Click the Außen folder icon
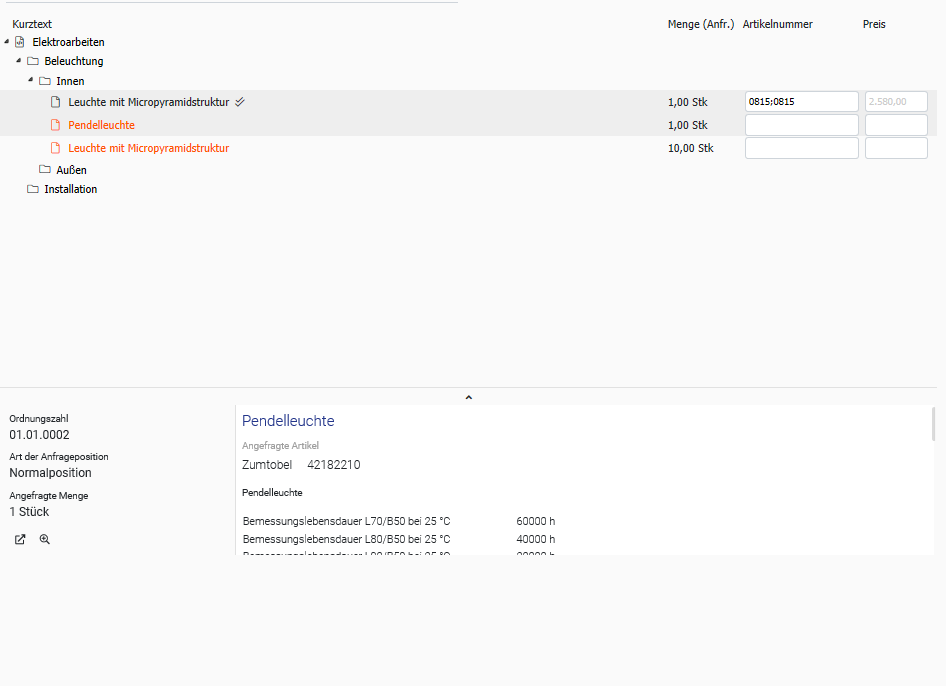This screenshot has height=686, width=946. click(x=45, y=170)
